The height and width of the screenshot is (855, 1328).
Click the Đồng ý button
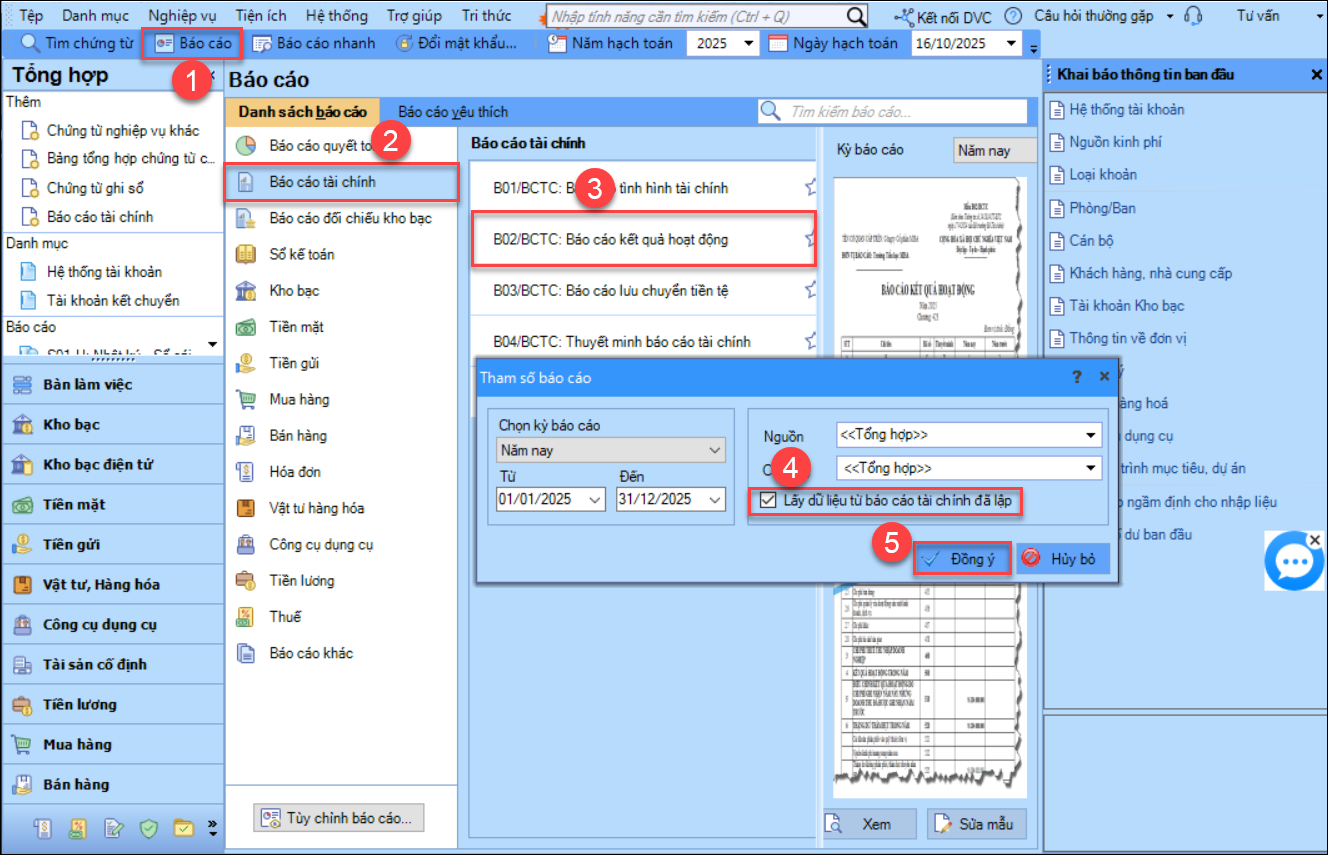point(961,559)
